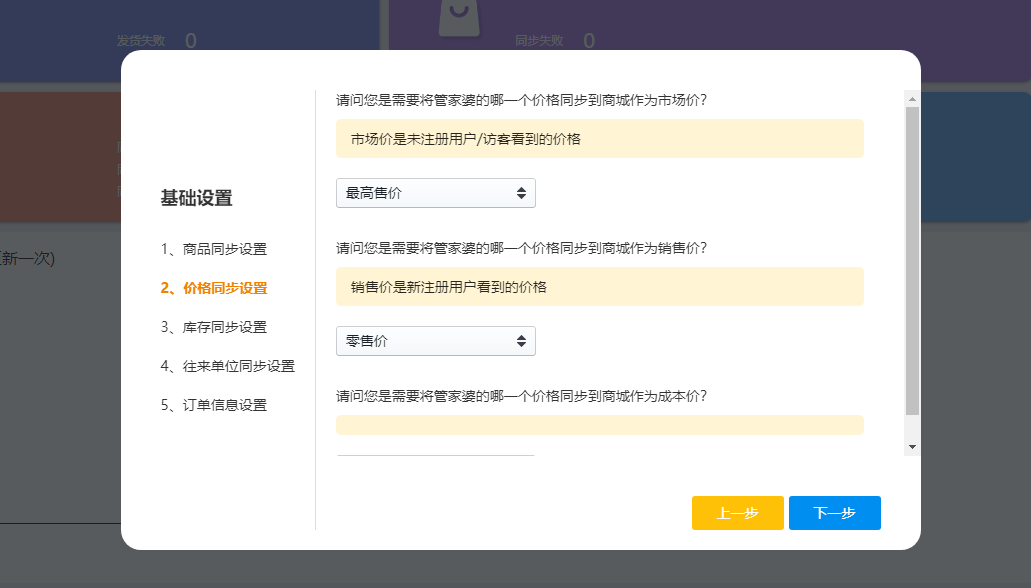Click the question about 成本价 sync
The image size is (1031, 588).
tap(521, 396)
